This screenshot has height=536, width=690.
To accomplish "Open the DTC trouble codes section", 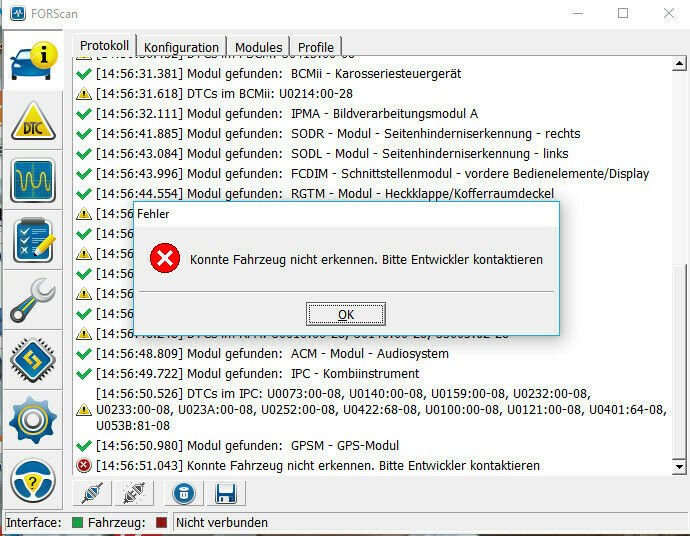I will [33, 121].
